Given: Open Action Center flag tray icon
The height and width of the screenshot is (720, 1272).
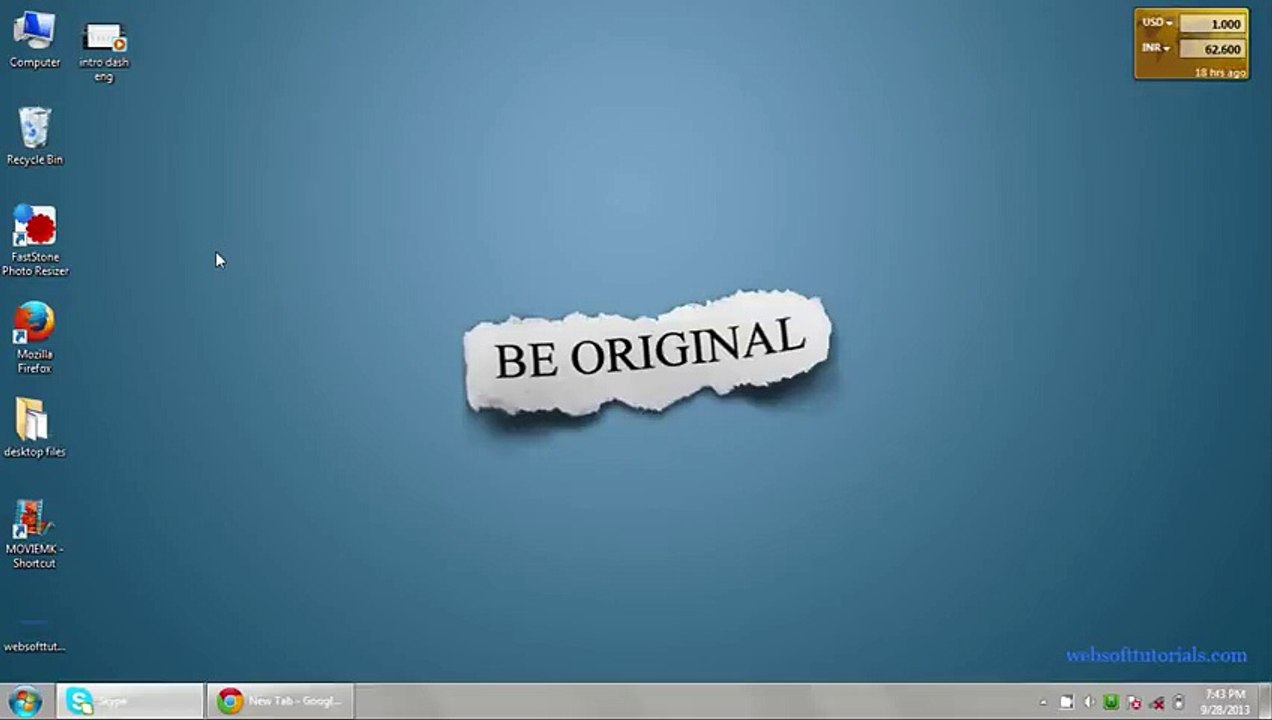Looking at the screenshot, I should pyautogui.click(x=1067, y=702).
